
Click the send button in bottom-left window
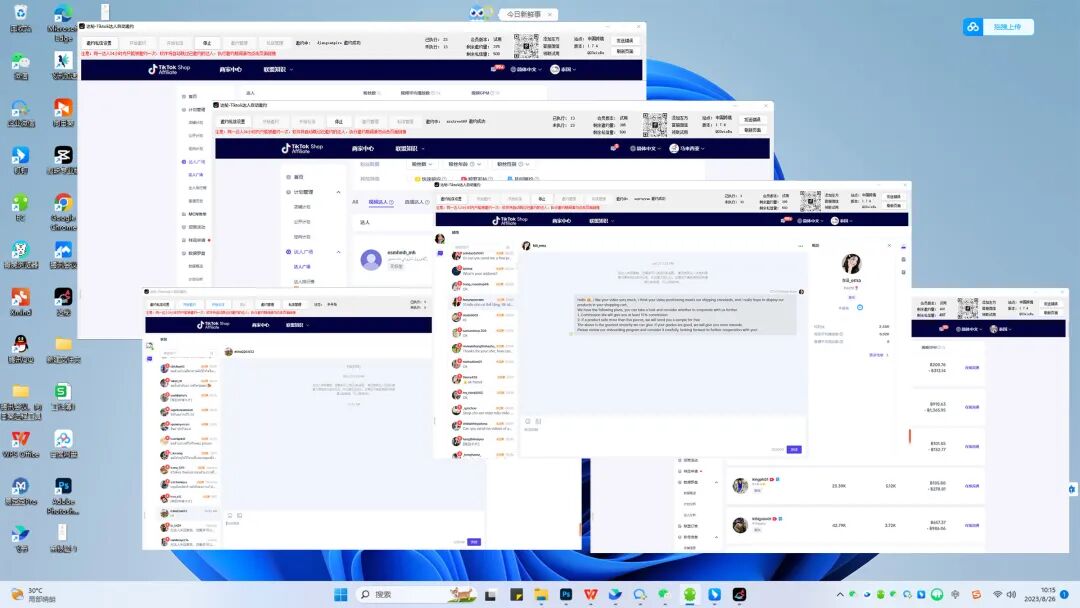[x=474, y=543]
